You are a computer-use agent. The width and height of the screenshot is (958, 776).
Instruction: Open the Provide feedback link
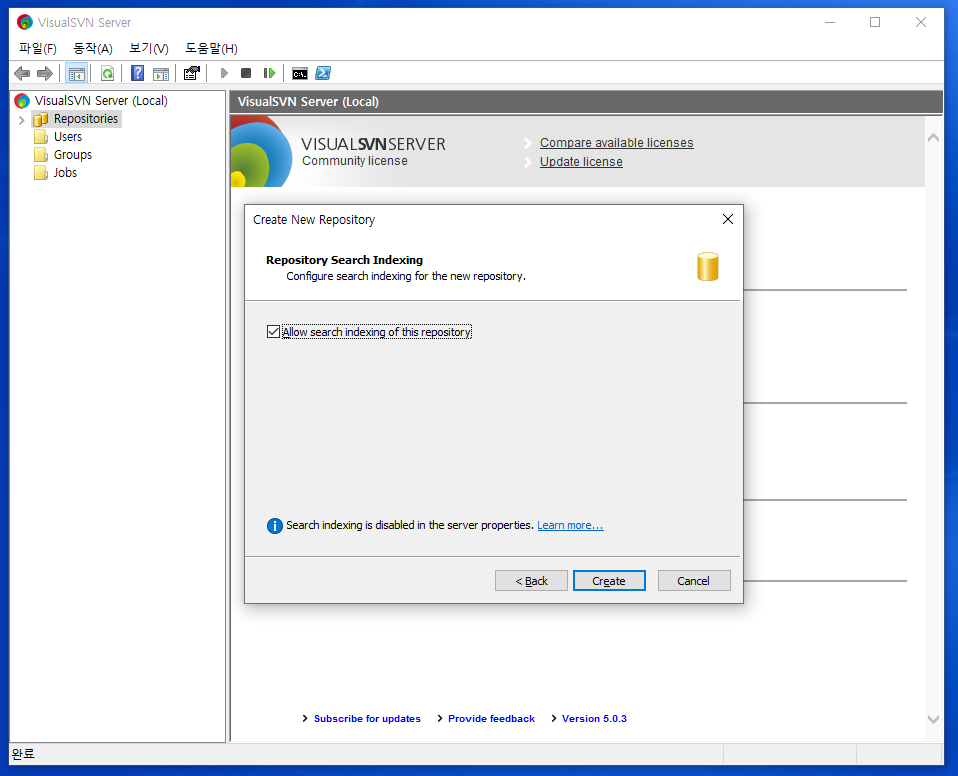491,719
